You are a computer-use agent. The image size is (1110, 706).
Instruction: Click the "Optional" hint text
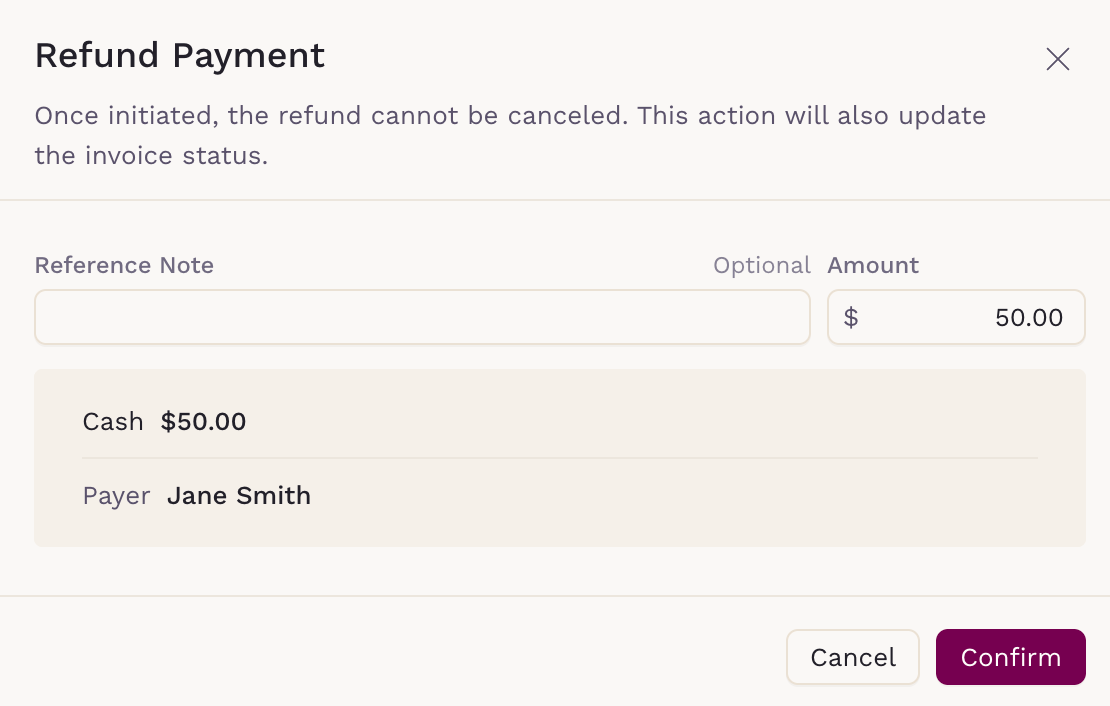tap(761, 265)
